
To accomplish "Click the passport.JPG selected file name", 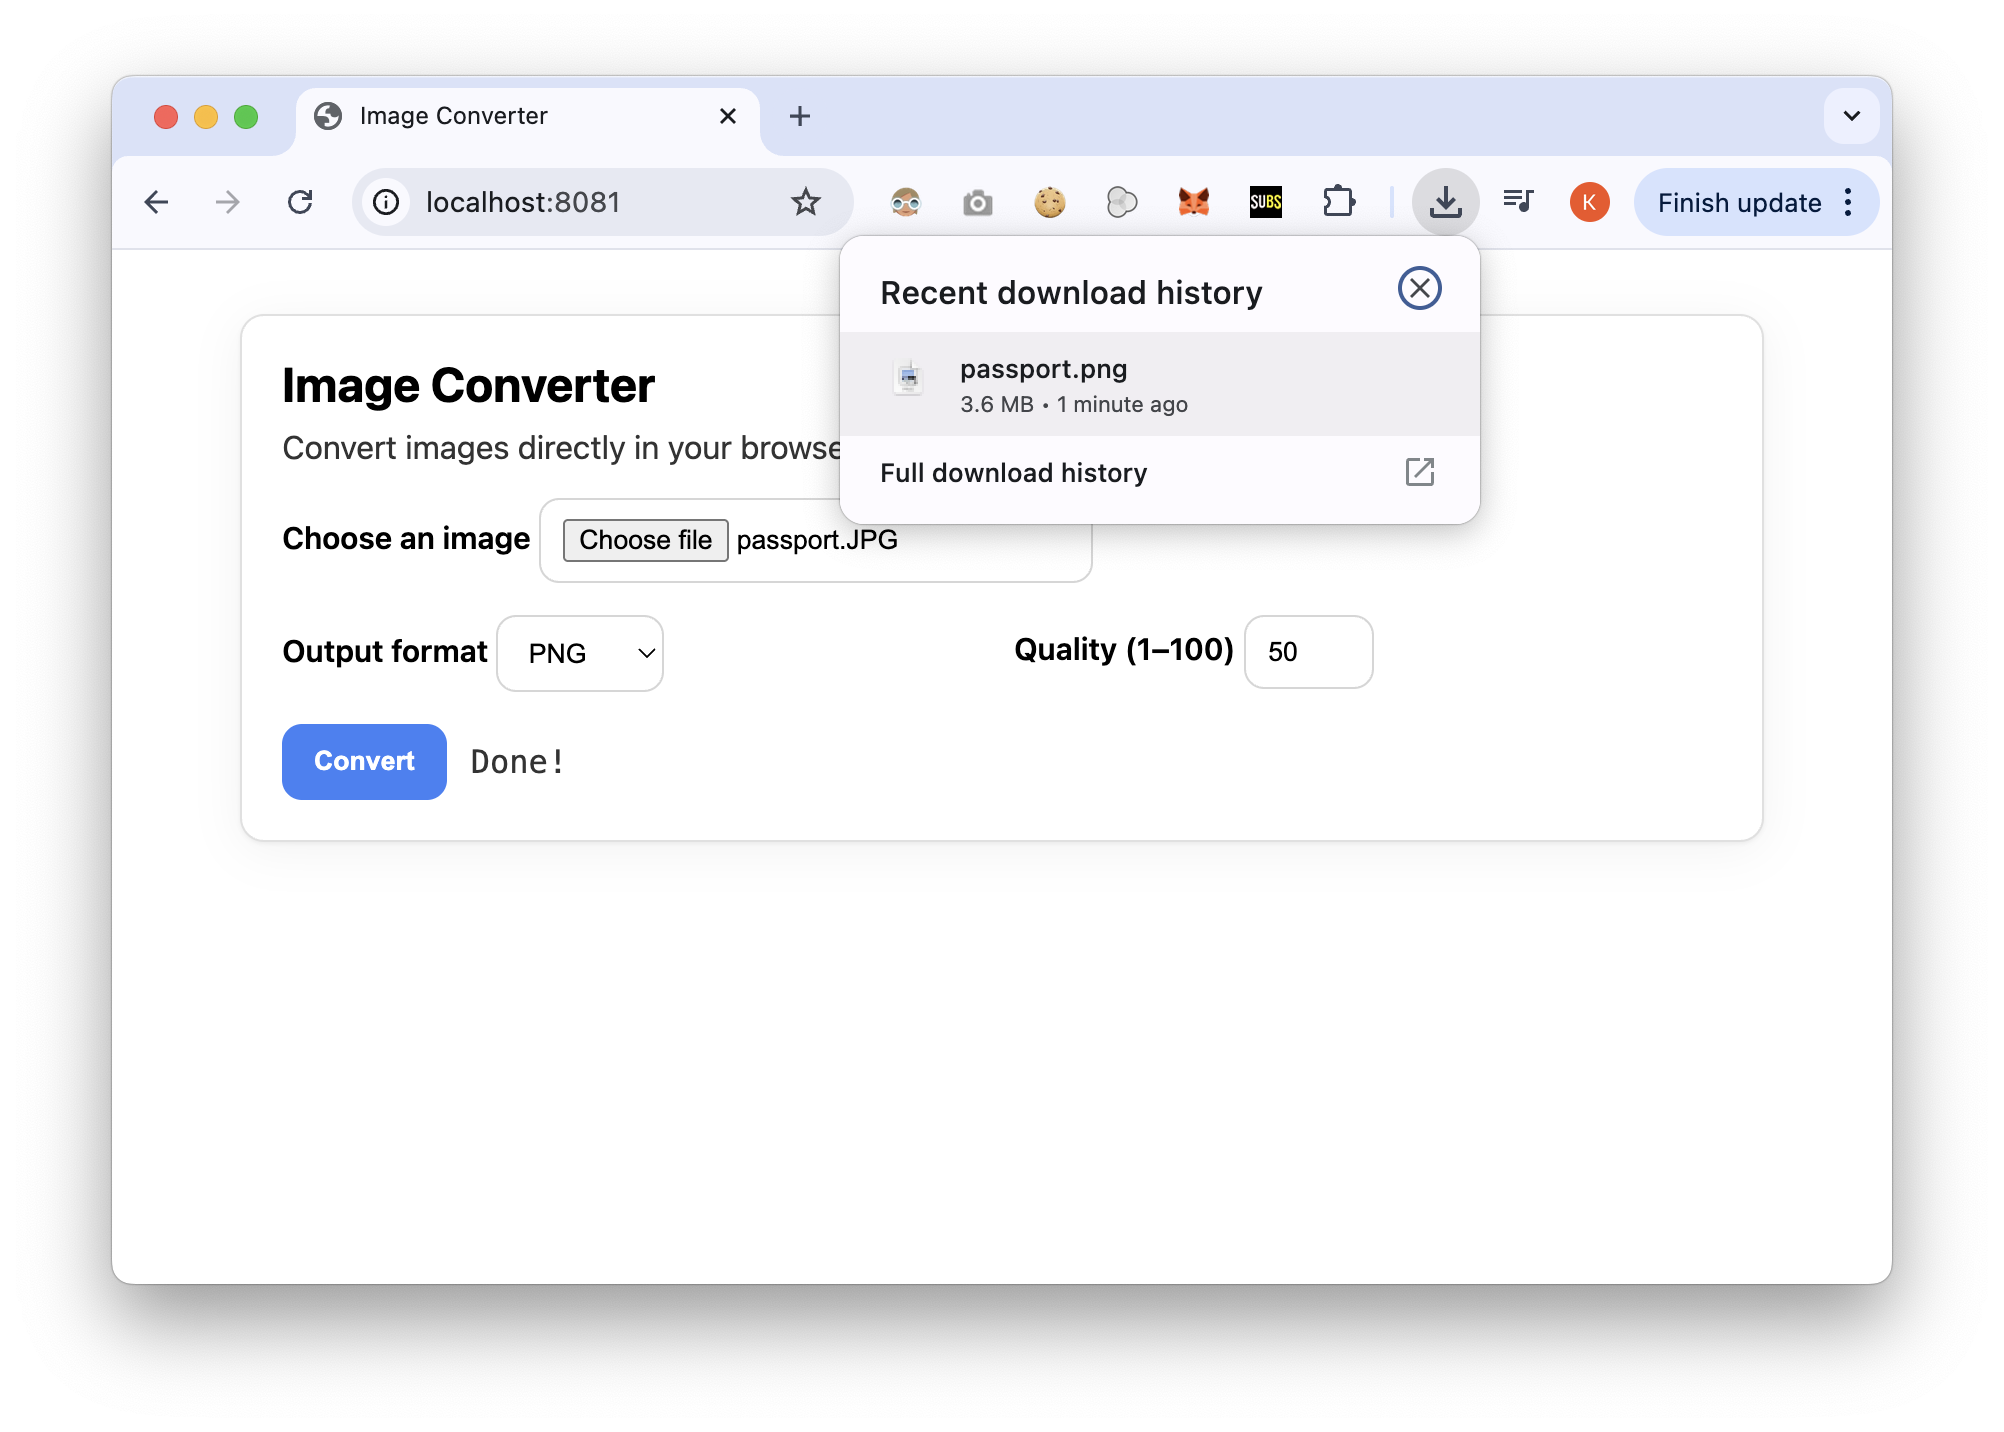I will point(817,540).
